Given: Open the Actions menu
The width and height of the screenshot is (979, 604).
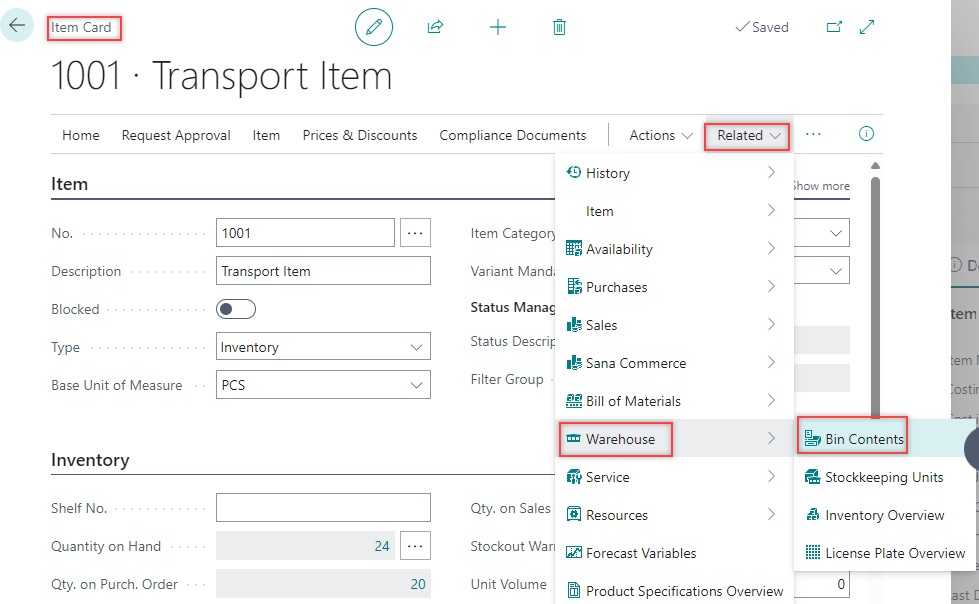Looking at the screenshot, I should pos(661,135).
